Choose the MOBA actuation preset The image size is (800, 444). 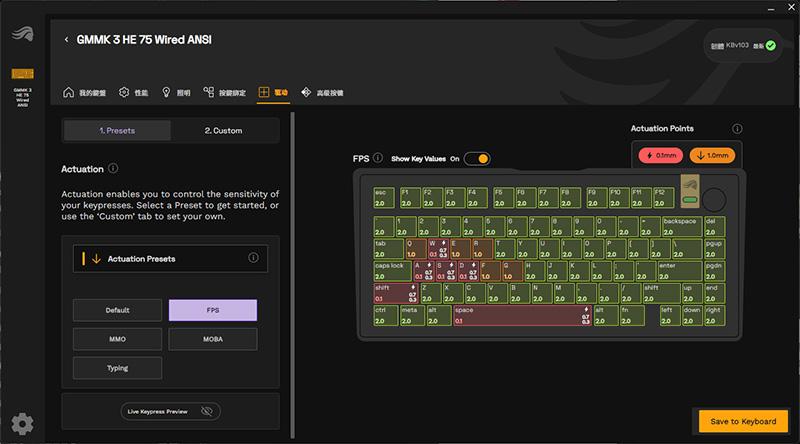click(213, 339)
